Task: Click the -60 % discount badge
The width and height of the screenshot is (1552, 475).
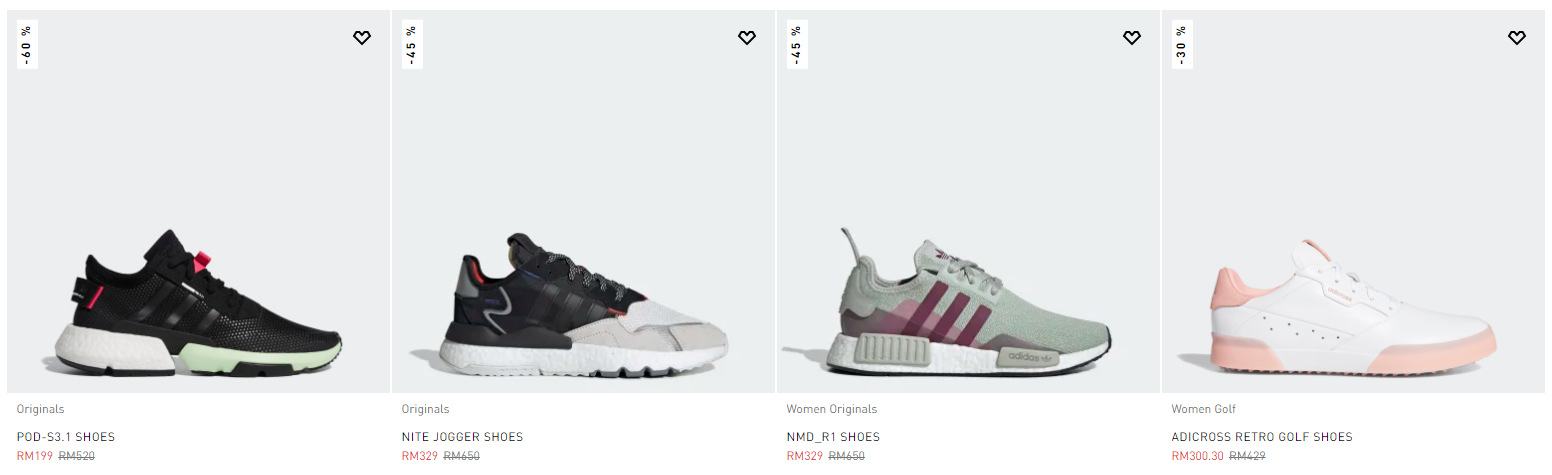Action: pos(27,45)
